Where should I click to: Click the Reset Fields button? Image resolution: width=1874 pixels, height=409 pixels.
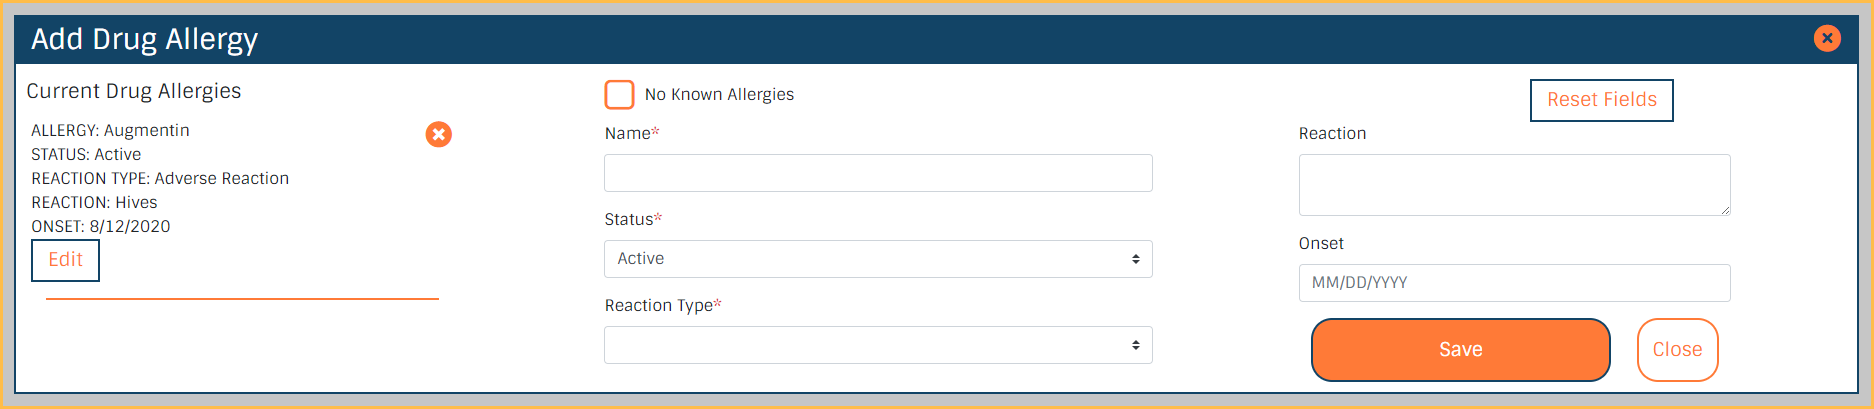click(1601, 100)
